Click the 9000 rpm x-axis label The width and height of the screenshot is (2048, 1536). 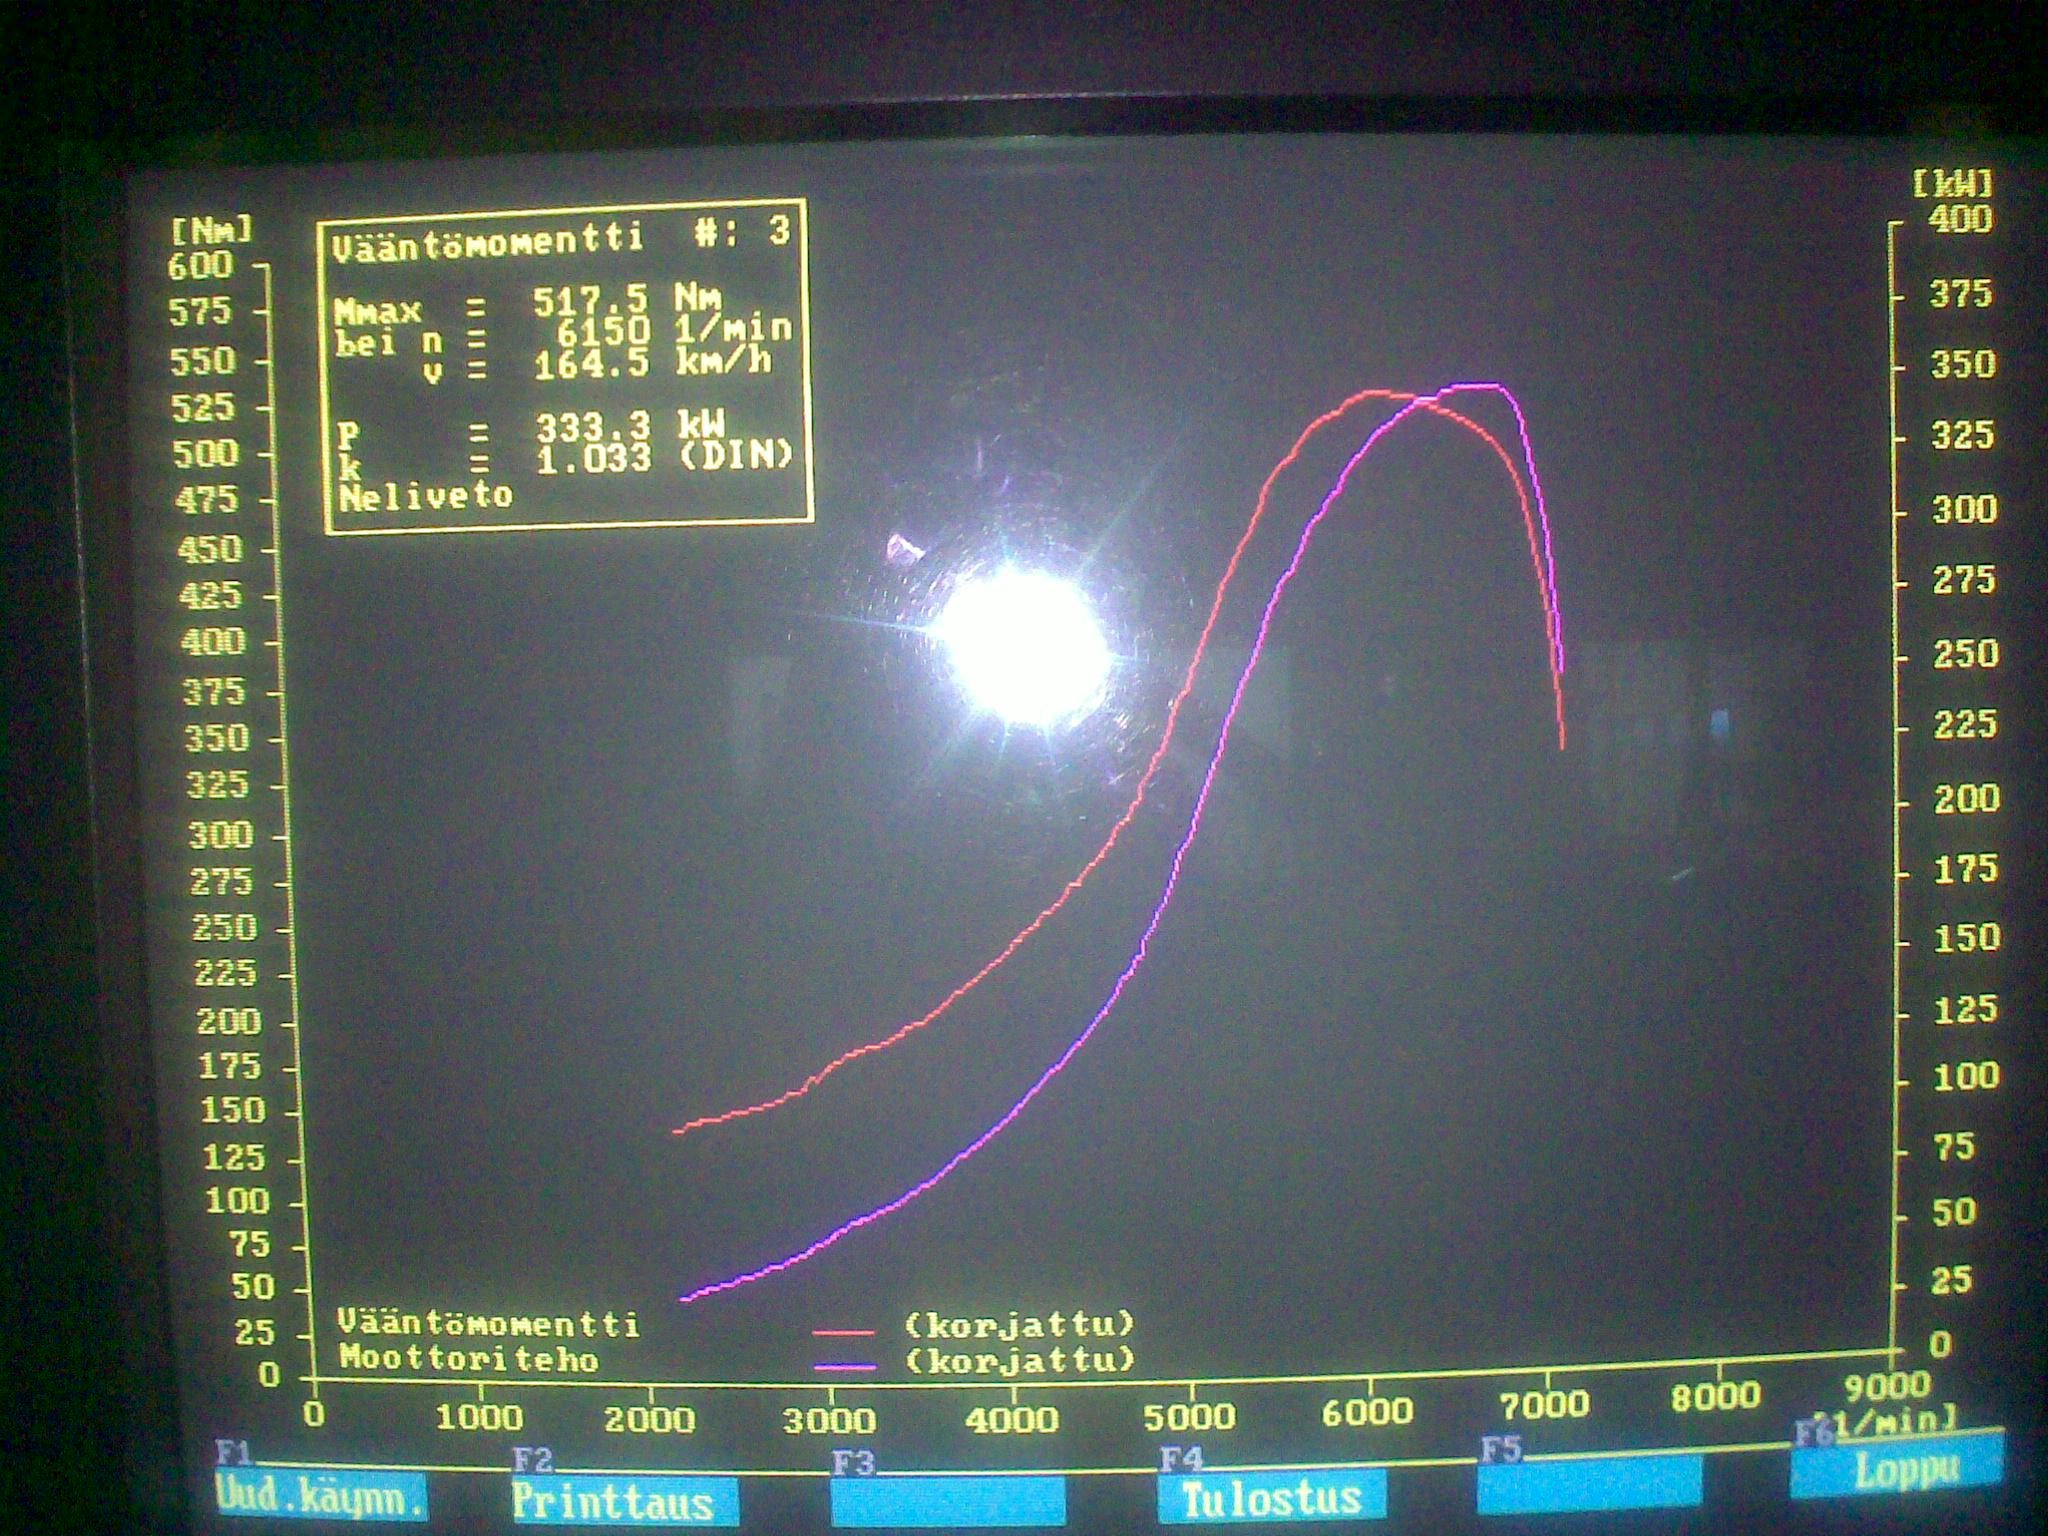(1886, 1386)
